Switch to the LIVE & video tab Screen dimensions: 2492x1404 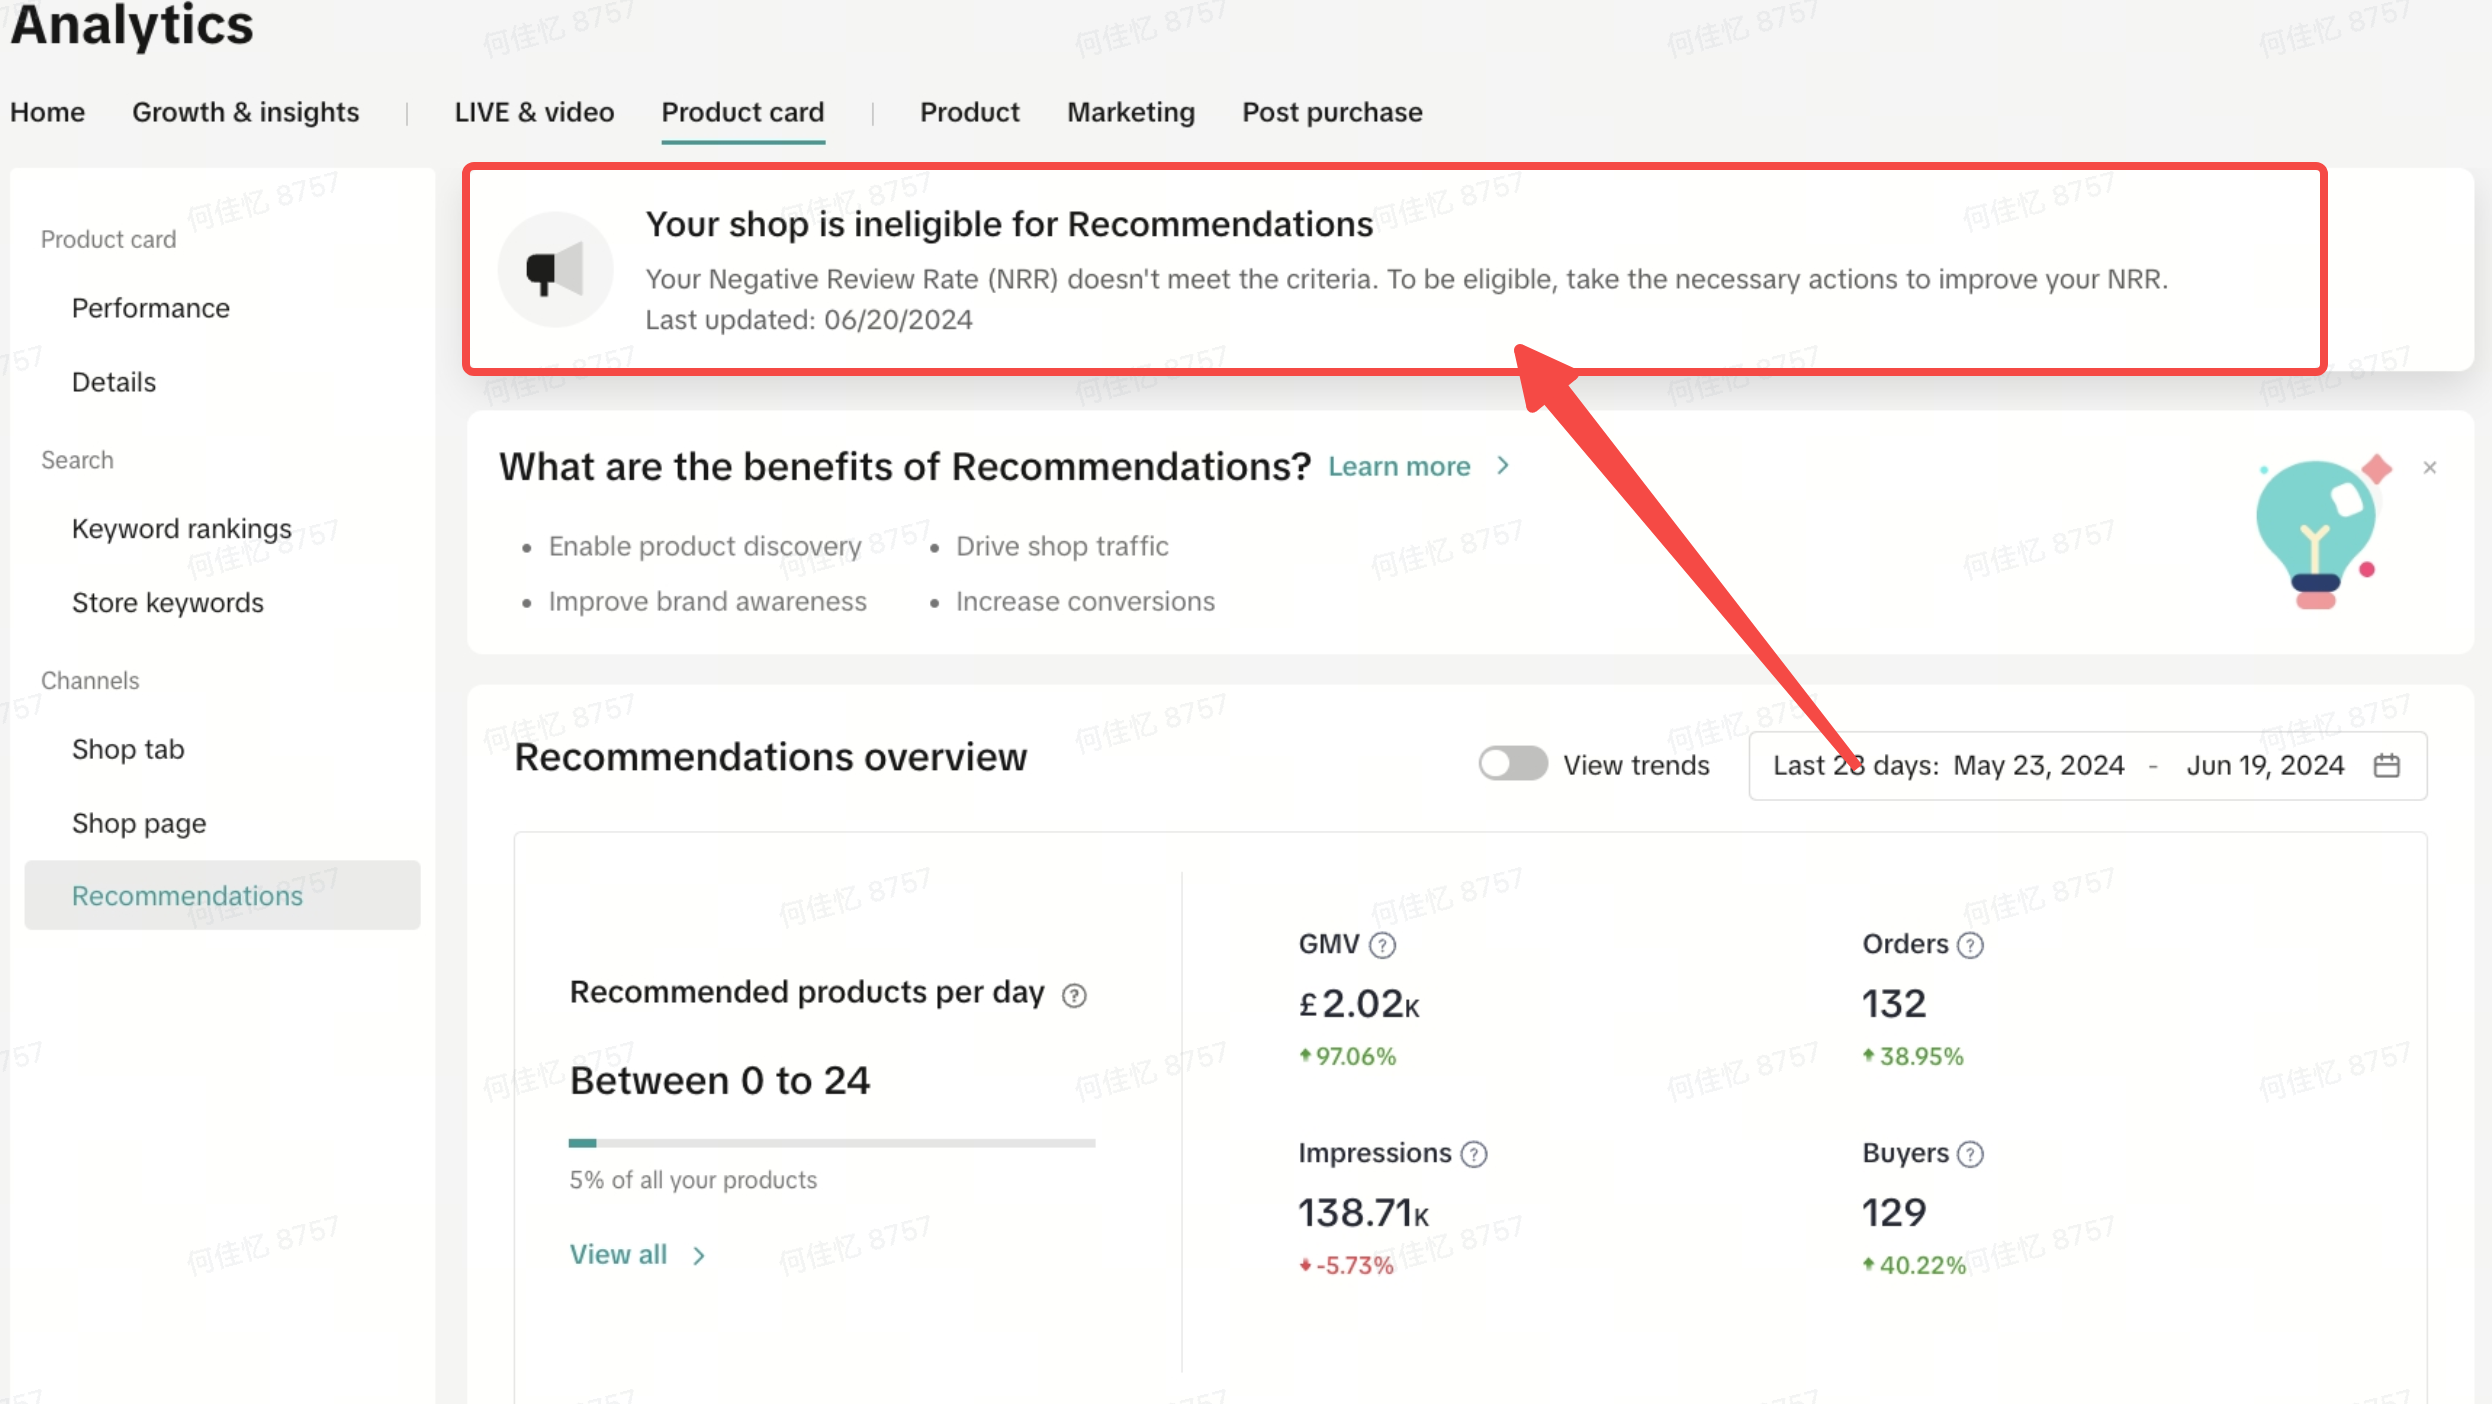coord(534,112)
